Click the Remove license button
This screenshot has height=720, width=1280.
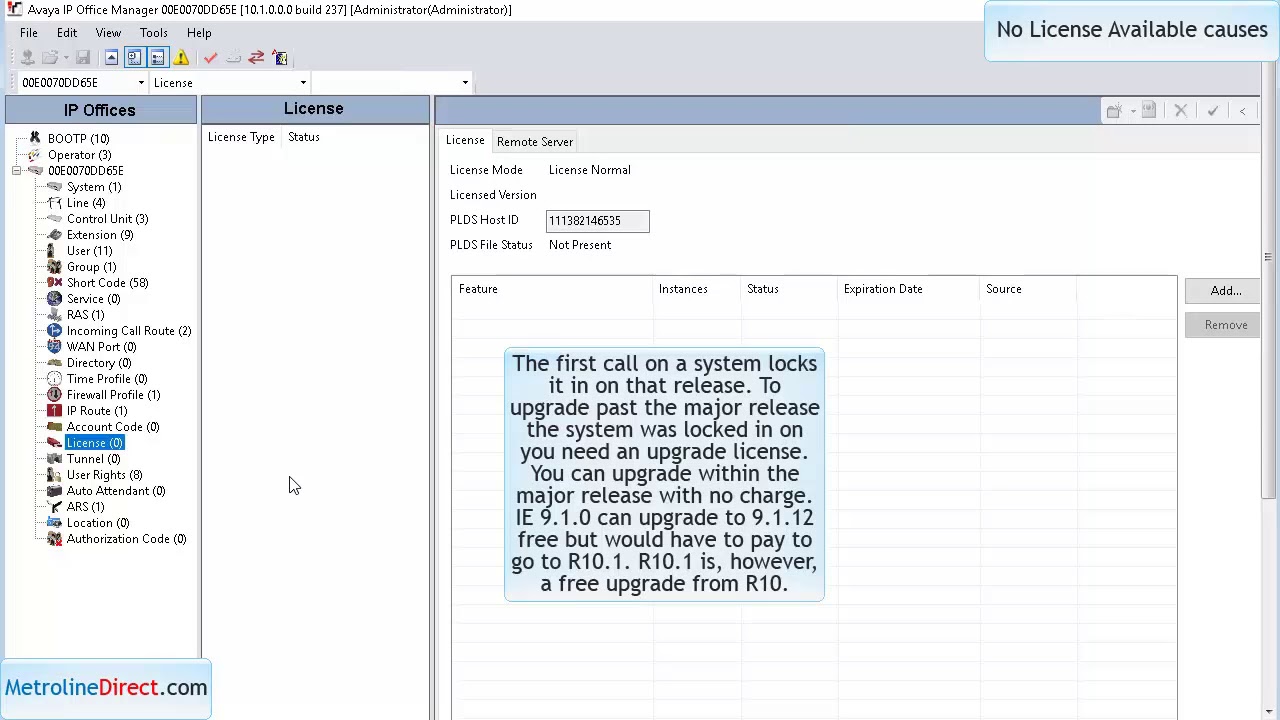pyautogui.click(x=1225, y=325)
